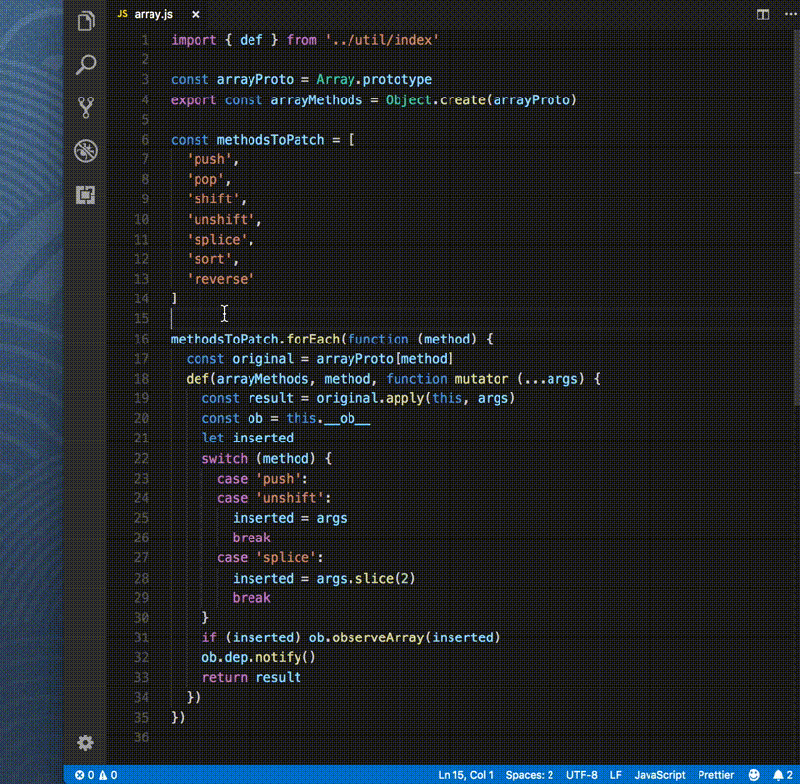The width and height of the screenshot is (800, 784).
Task: Click the Prettier status bar item
Action: (x=715, y=774)
